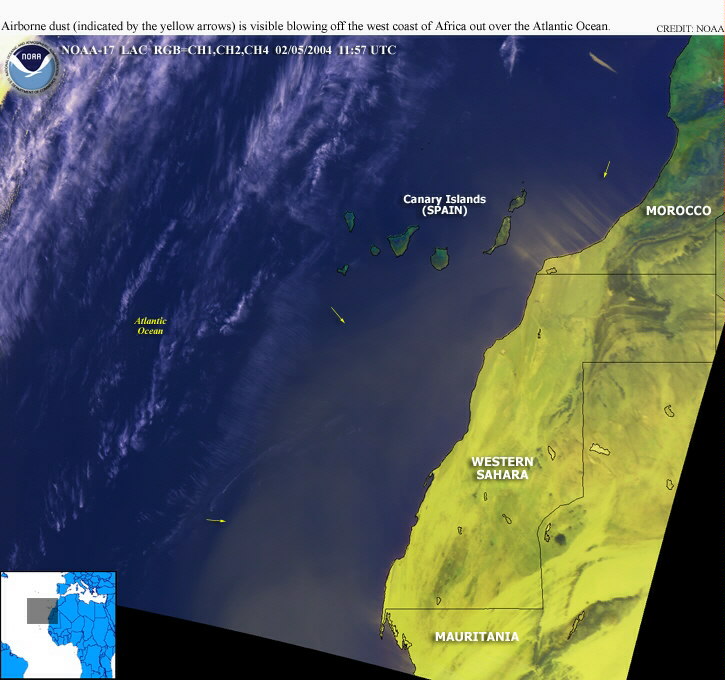725x680 pixels.
Task: Click the gray highlighted area in inset map
Action: point(43,611)
